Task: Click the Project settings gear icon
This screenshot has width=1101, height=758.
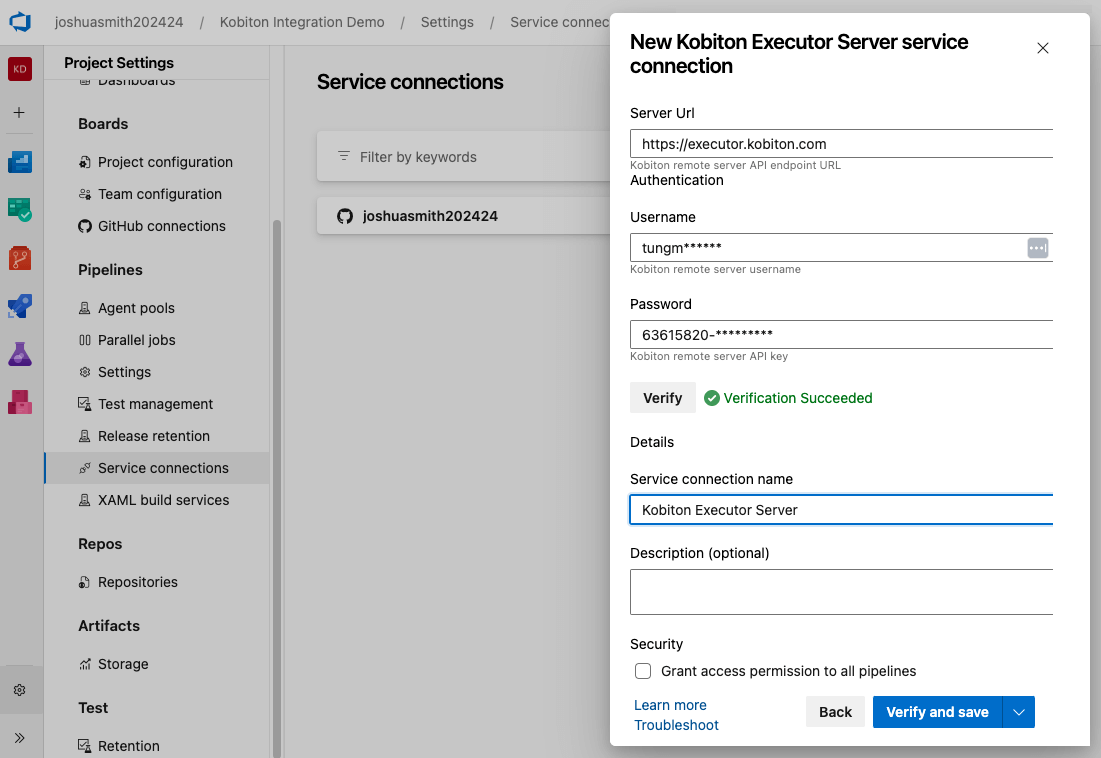Action: (20, 690)
